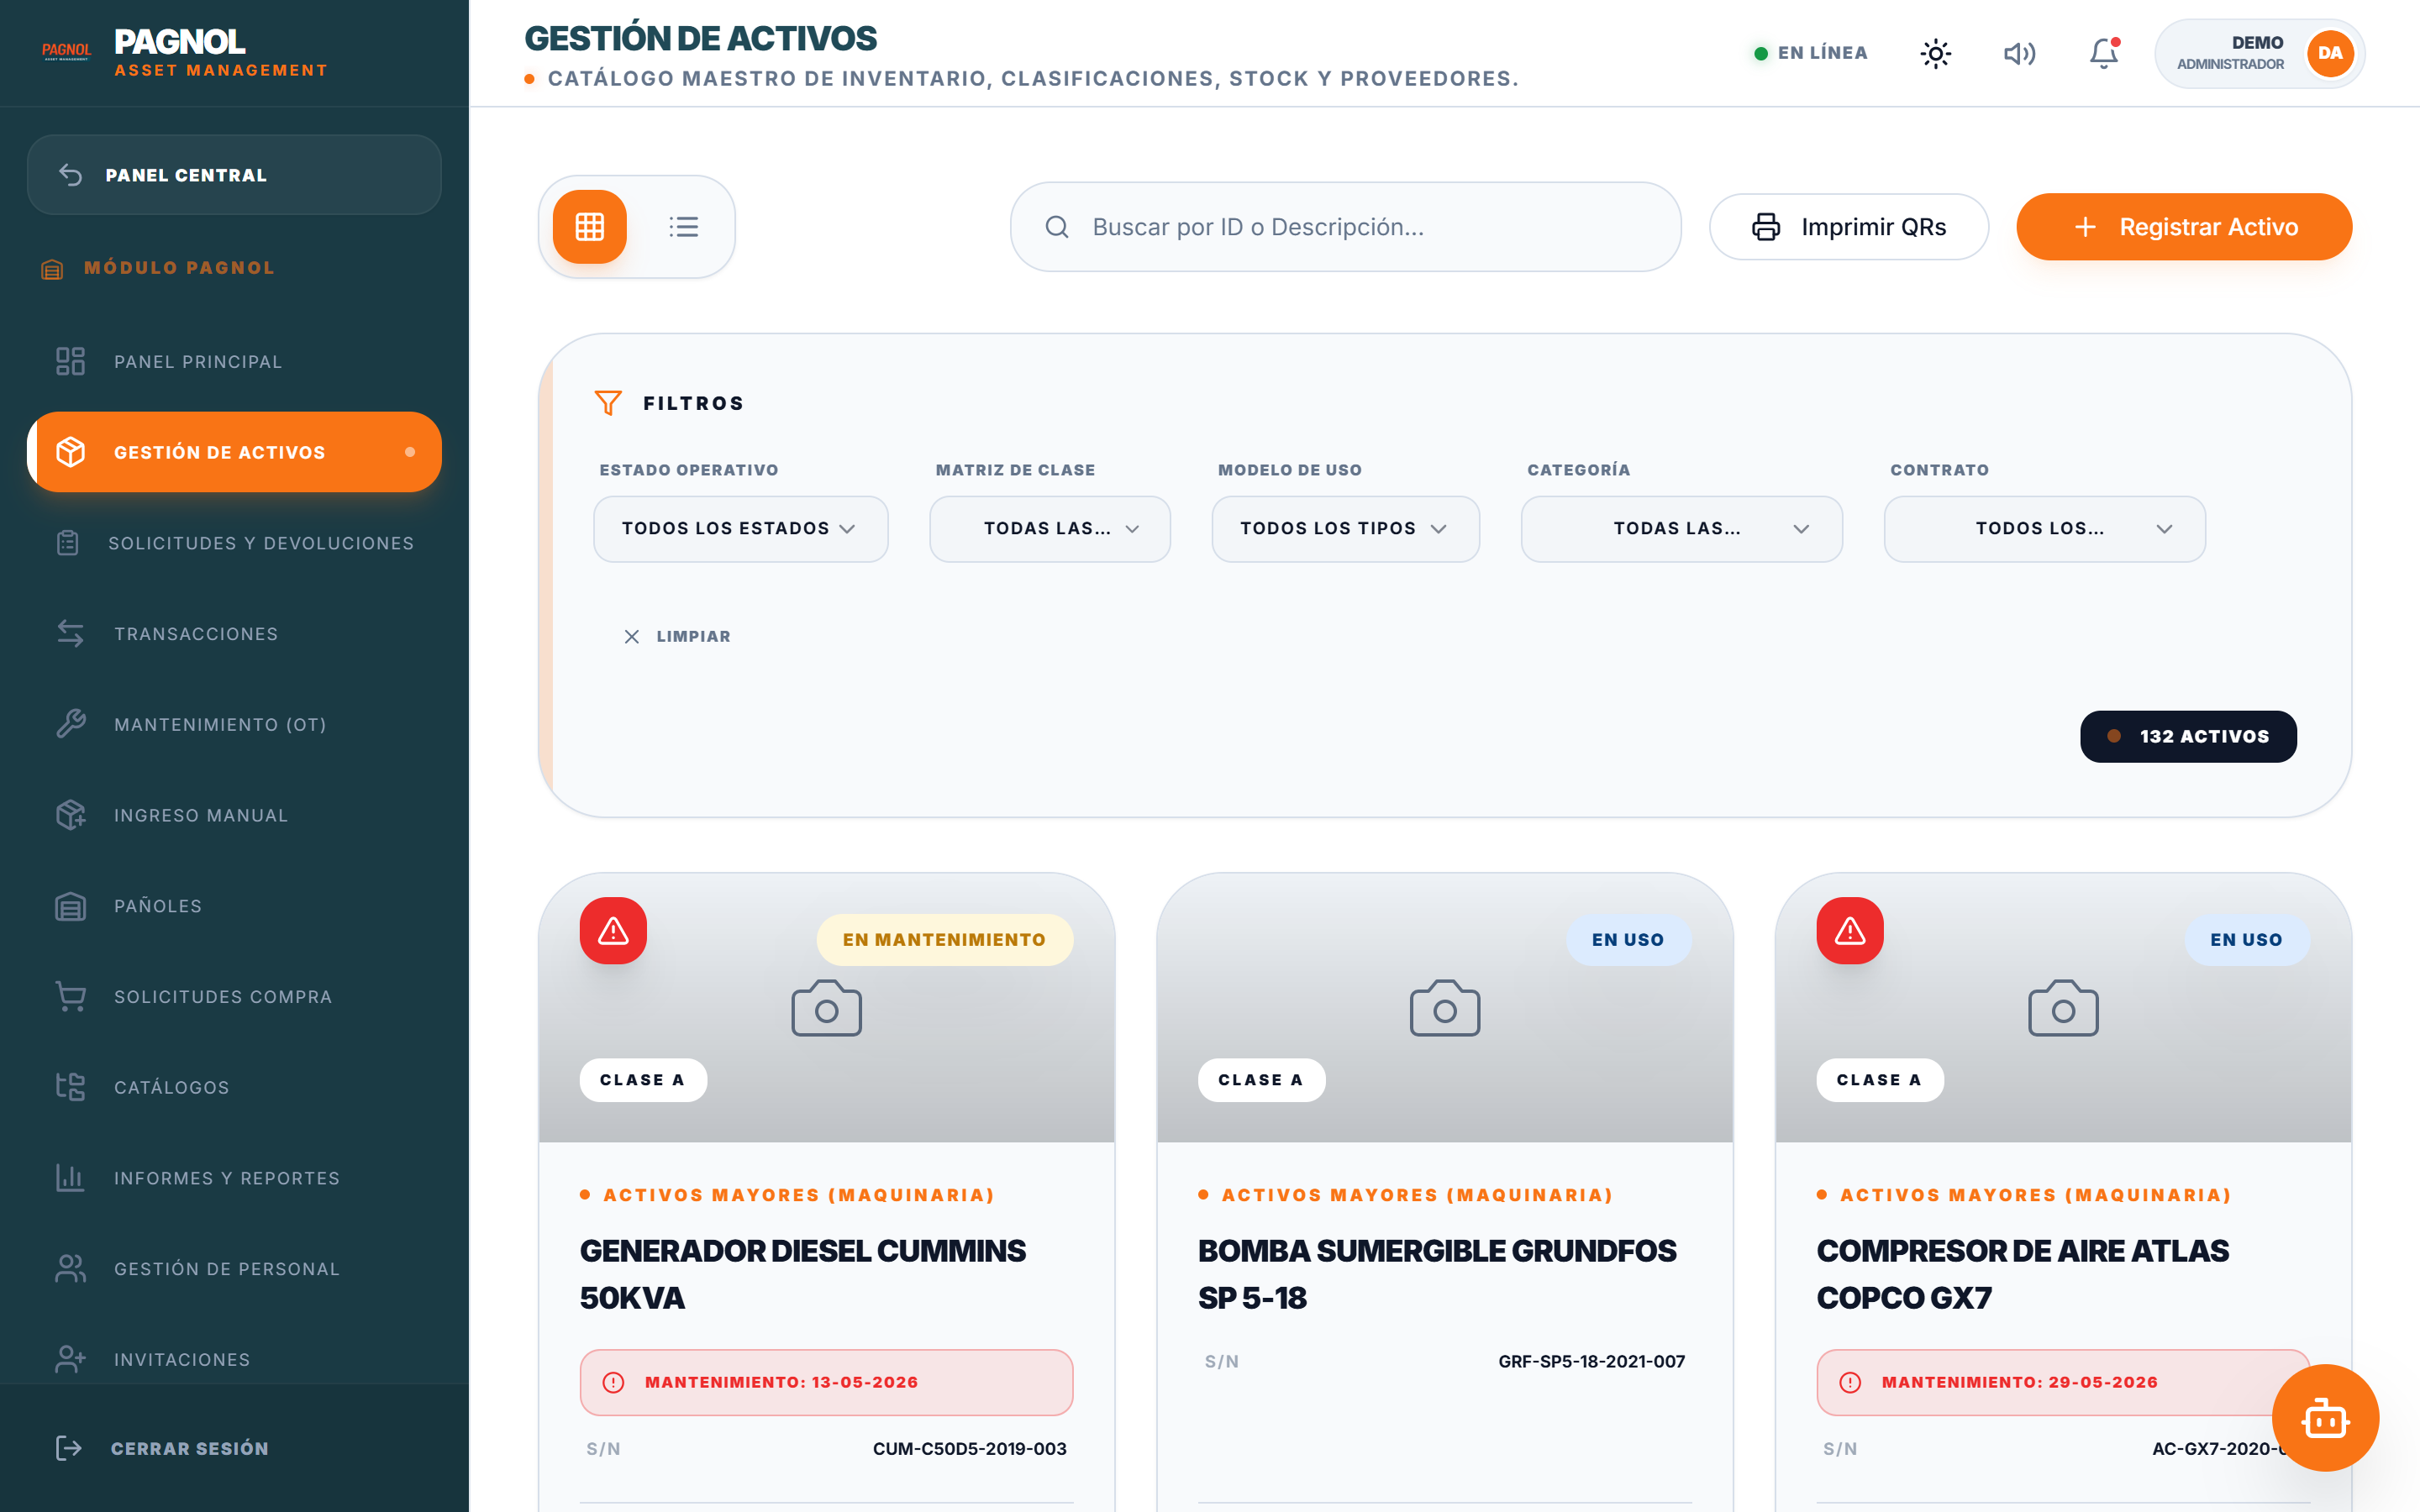Click the Transacciones arrows icon

click(x=70, y=634)
